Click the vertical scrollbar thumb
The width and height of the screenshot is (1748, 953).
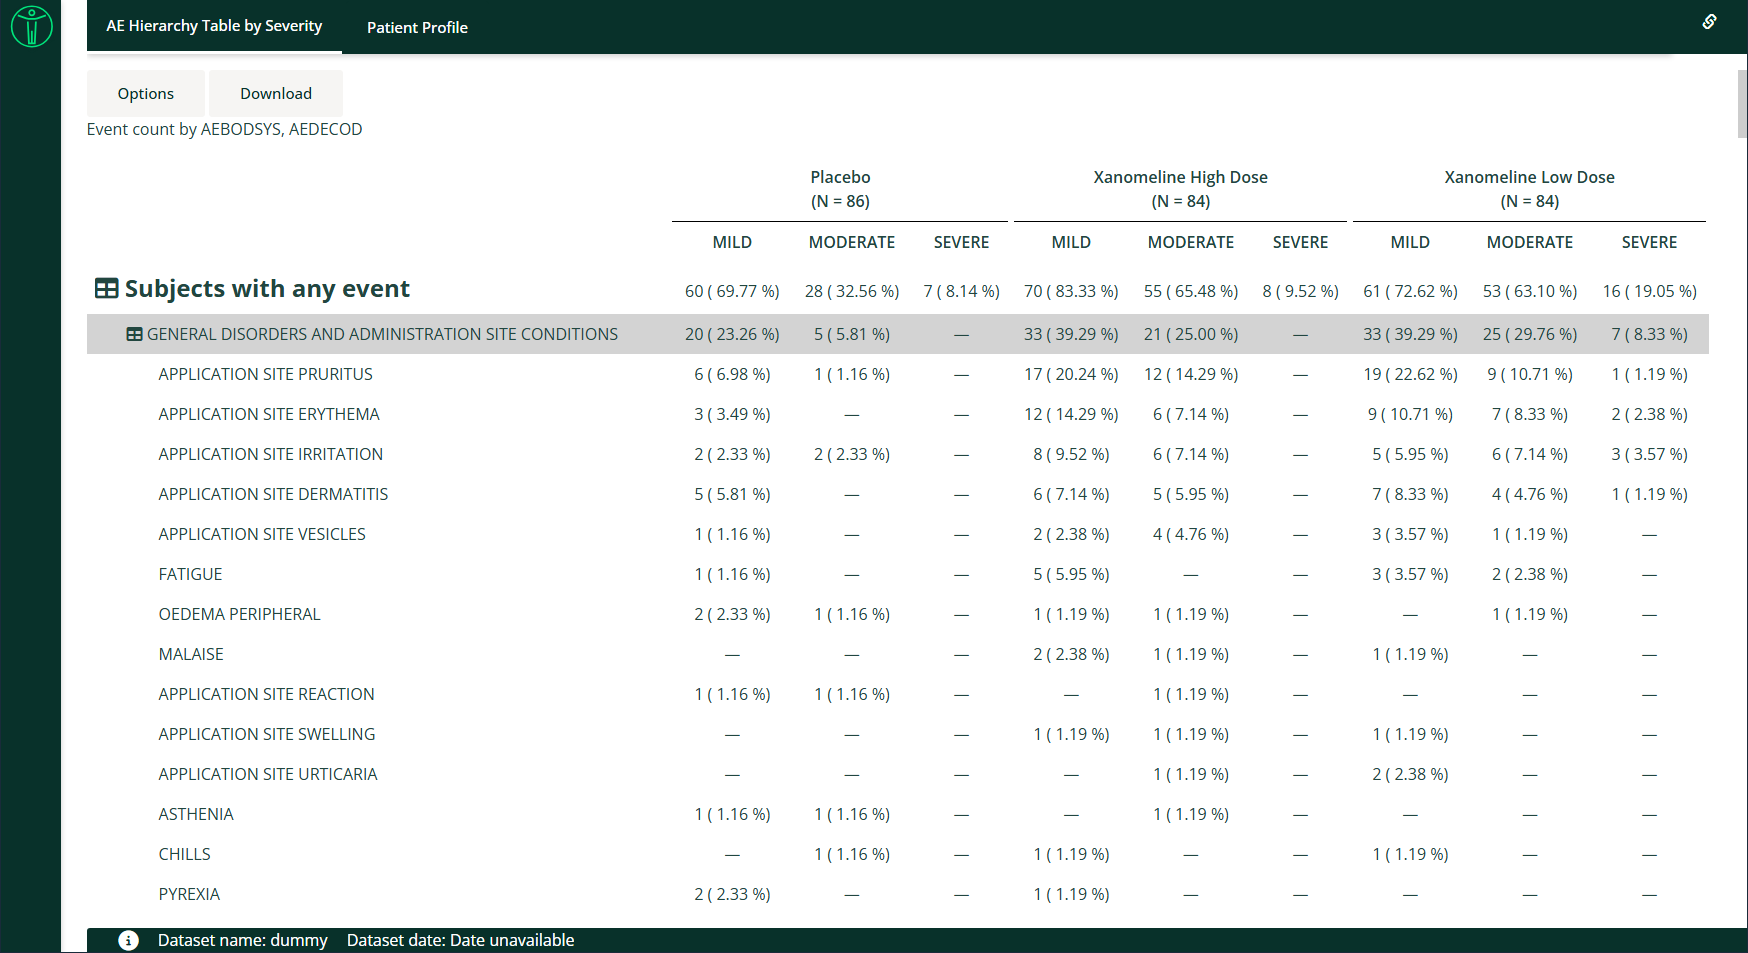(1742, 105)
